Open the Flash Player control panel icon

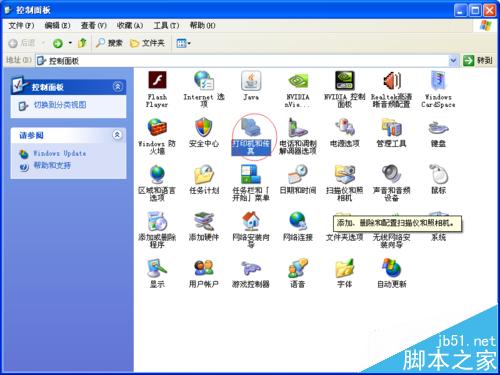click(x=157, y=81)
